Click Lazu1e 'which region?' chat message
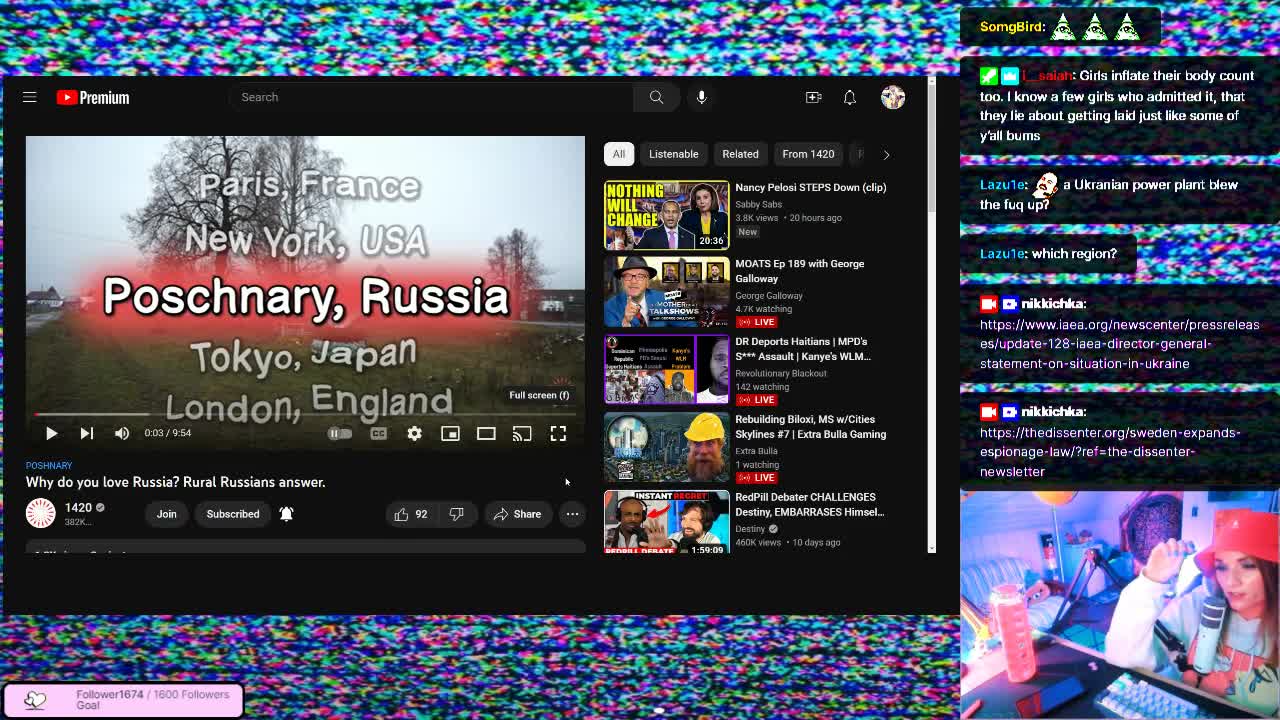The height and width of the screenshot is (720, 1280). tap(1048, 254)
